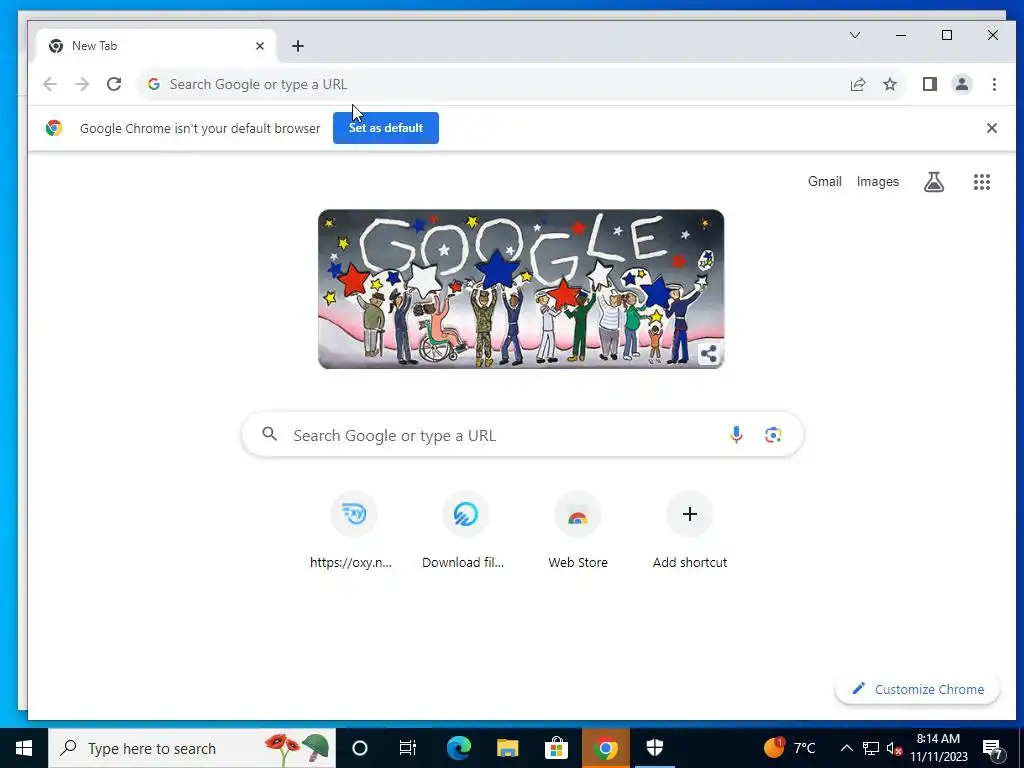Open Microsoft Store from the taskbar

[556, 748]
